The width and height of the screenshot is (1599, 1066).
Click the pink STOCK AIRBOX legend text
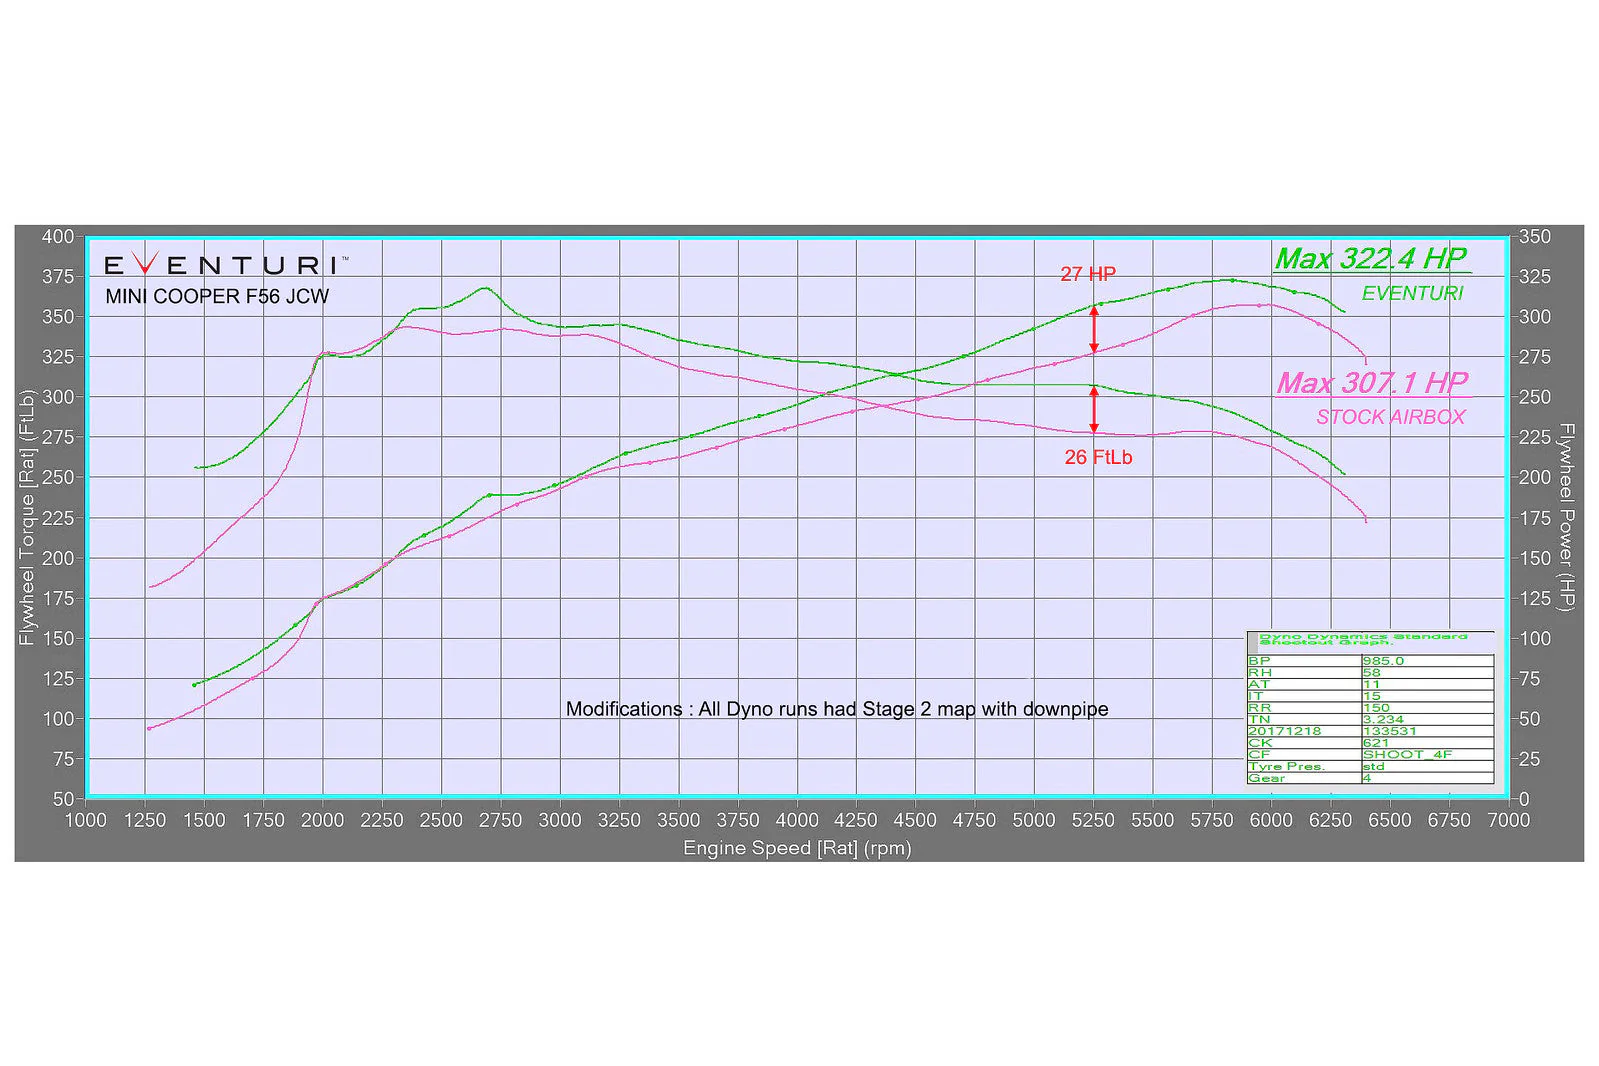[1390, 417]
